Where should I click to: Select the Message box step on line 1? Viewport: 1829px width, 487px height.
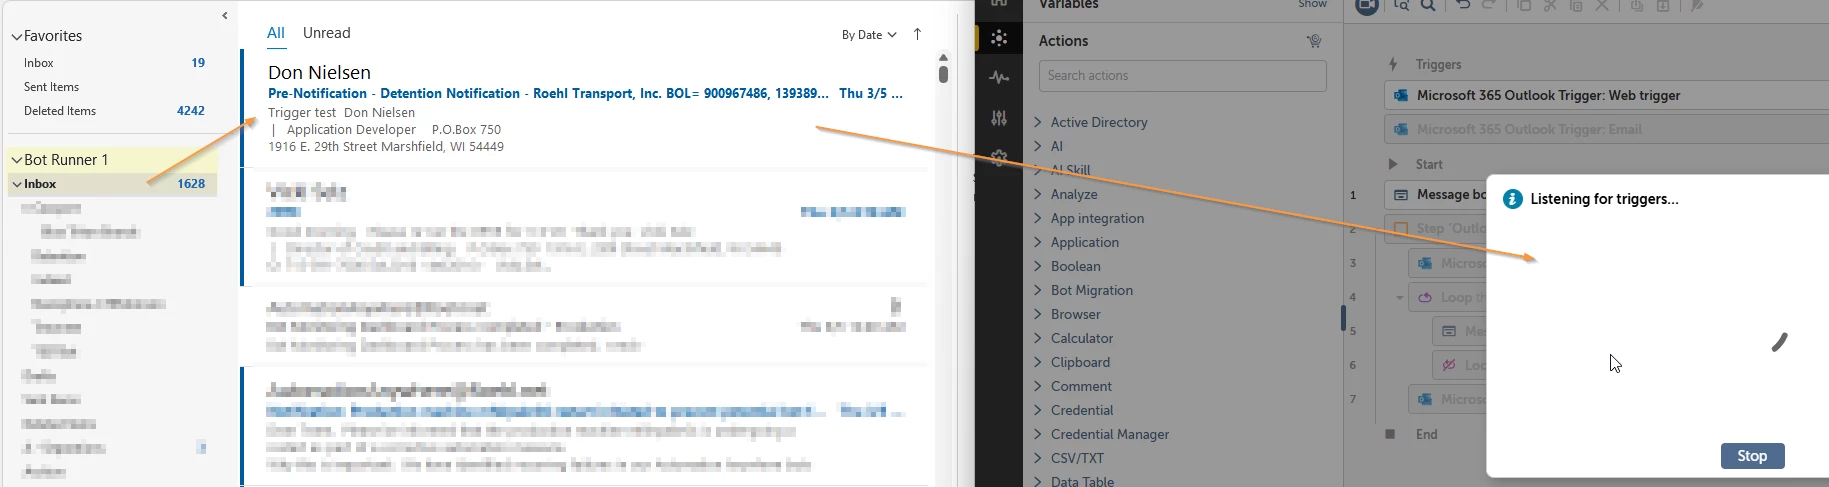[1436, 194]
